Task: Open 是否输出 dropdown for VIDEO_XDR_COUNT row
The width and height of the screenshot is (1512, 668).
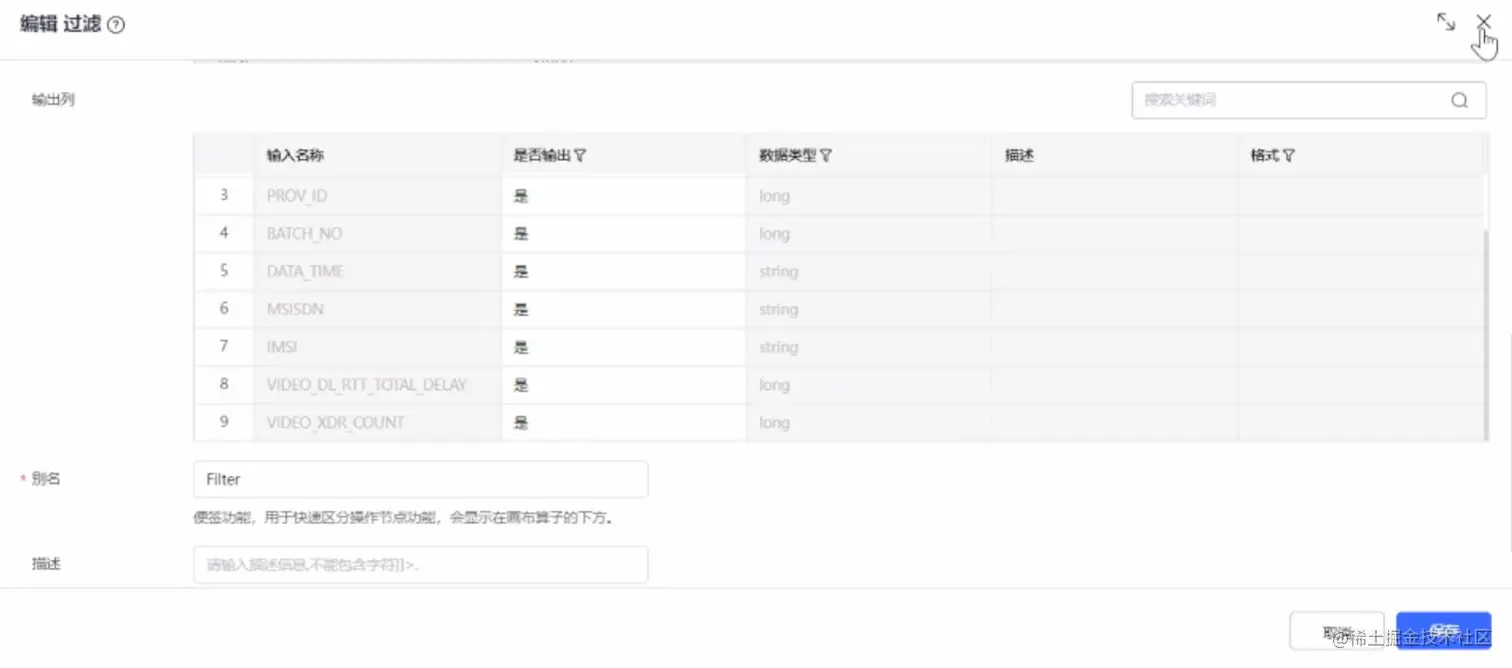Action: coord(624,423)
